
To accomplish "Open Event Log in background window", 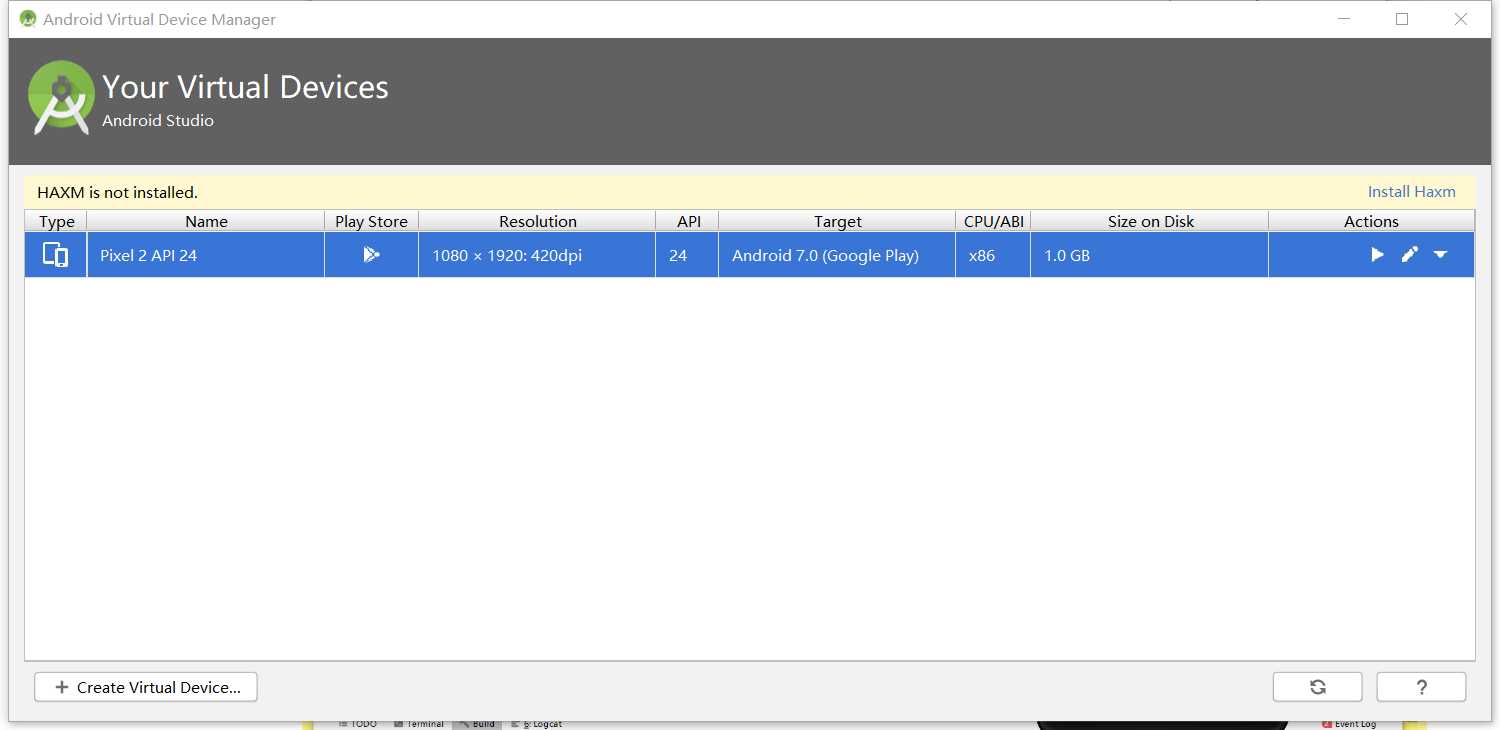I will pos(1349,723).
